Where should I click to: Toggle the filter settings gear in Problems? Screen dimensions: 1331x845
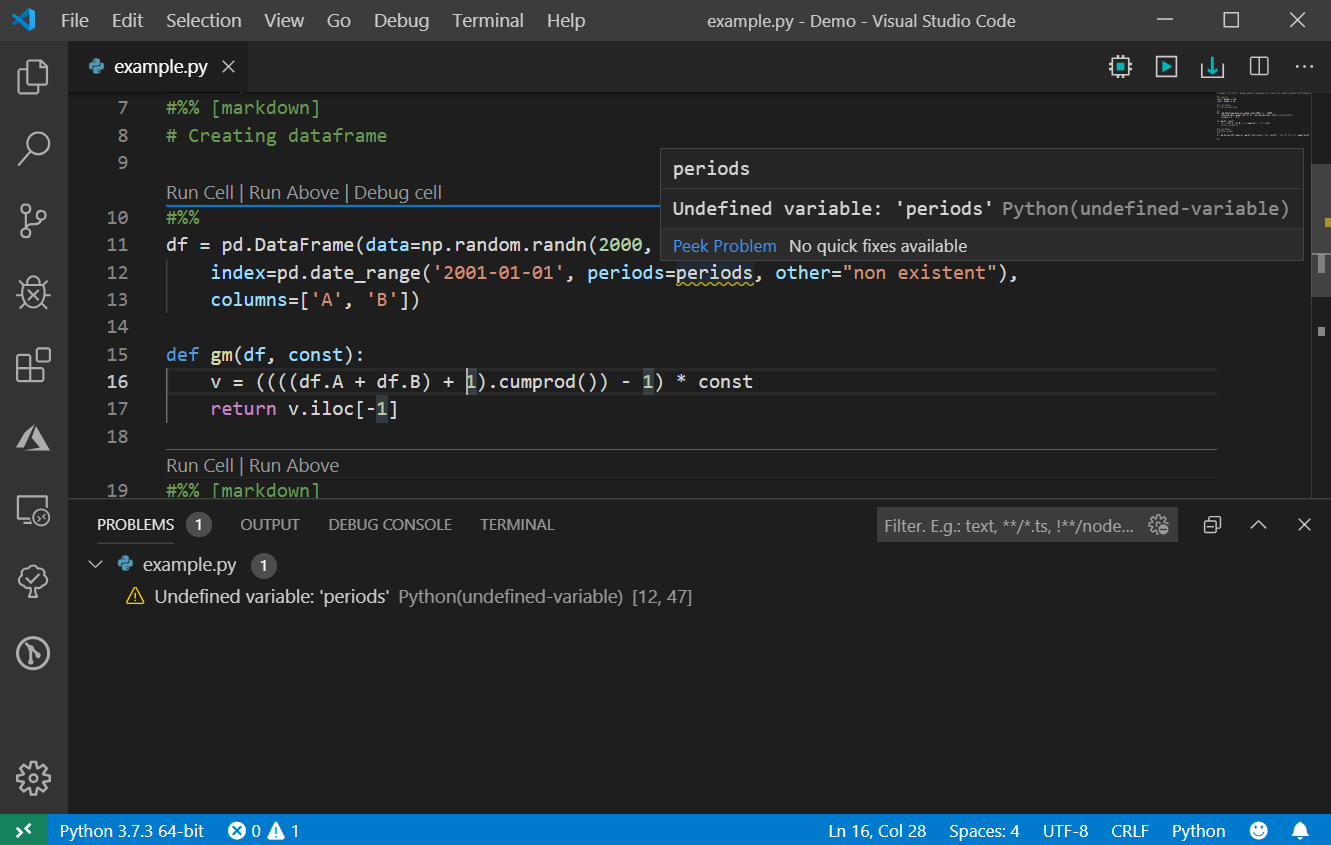click(x=1159, y=525)
